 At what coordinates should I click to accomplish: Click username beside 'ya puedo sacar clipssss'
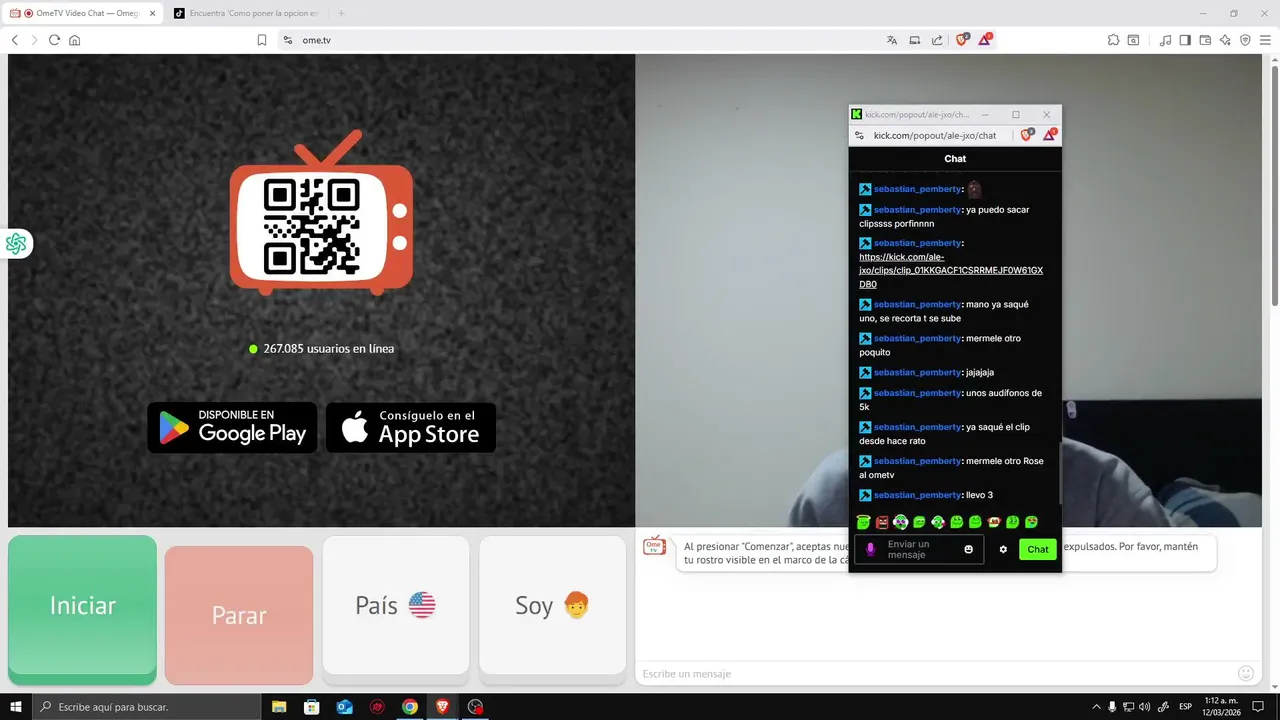click(917, 210)
